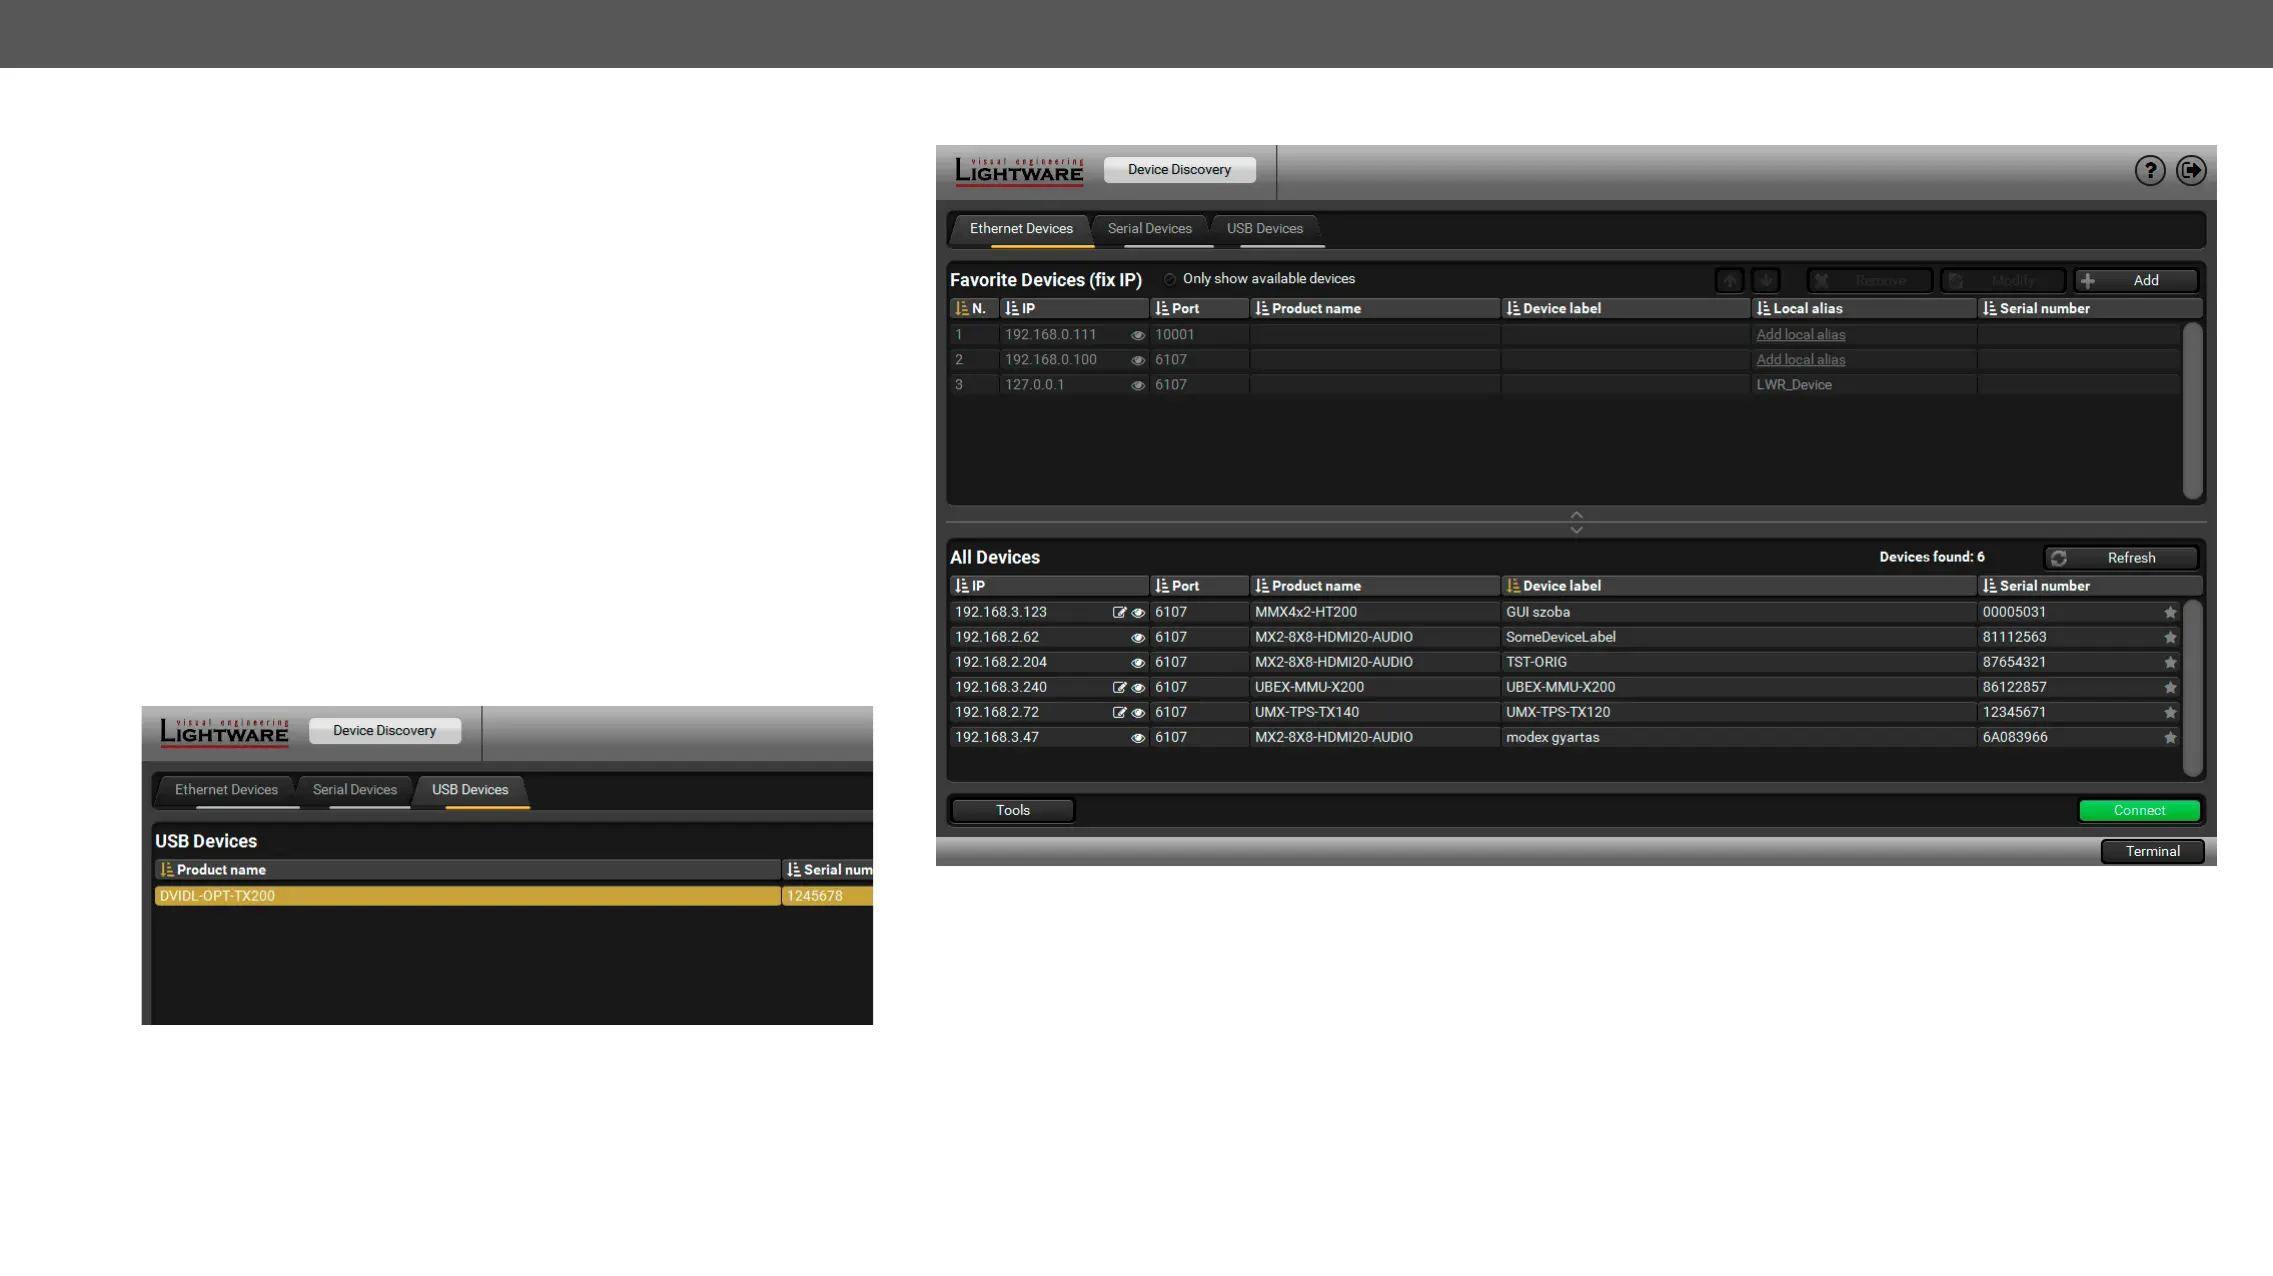Click Favorite Devices vertical scrollbar
This screenshot has height=1276, width=2273.
[x=2192, y=410]
